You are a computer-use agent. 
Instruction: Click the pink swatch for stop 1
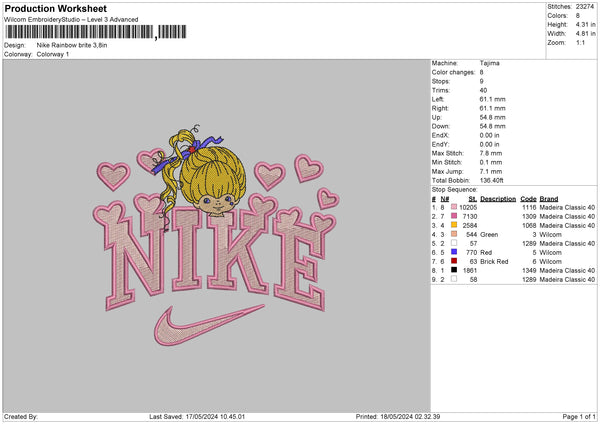pyautogui.click(x=454, y=207)
